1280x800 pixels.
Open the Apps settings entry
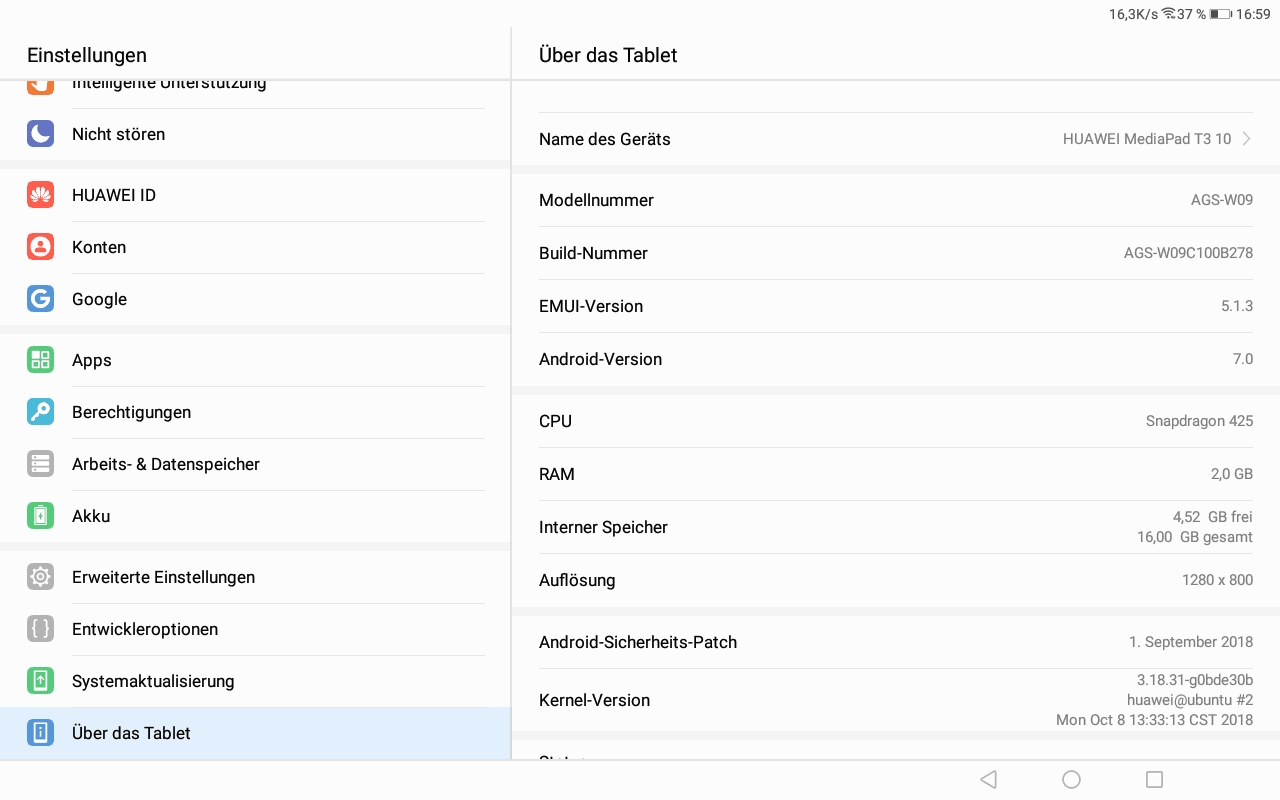coord(255,360)
